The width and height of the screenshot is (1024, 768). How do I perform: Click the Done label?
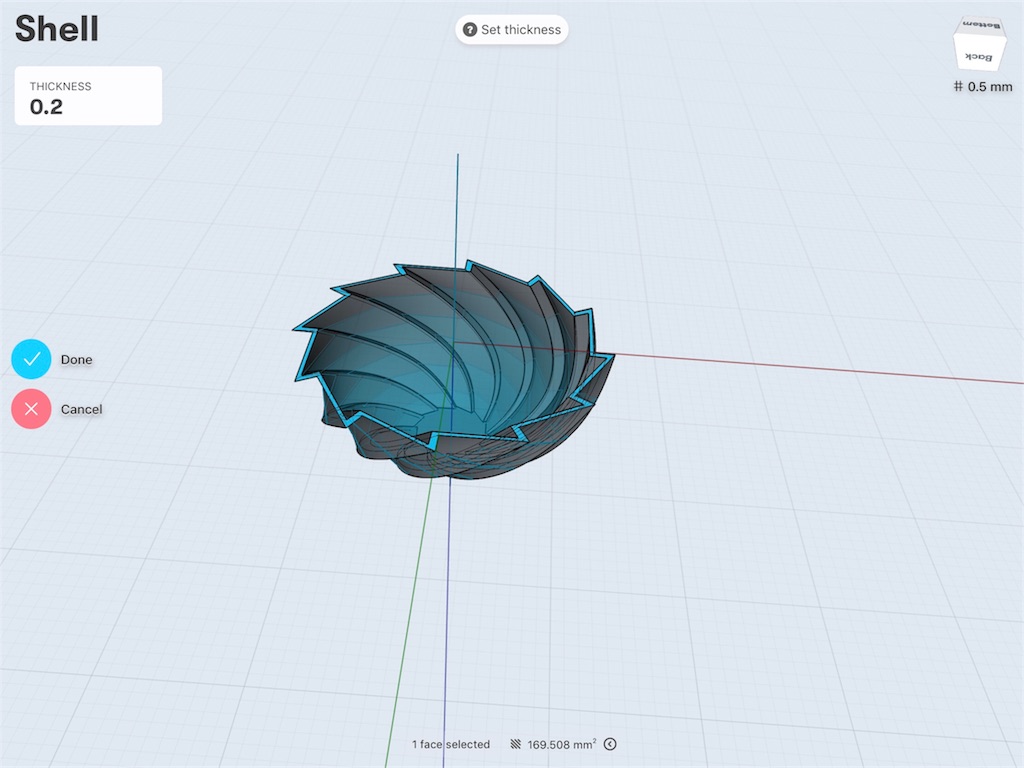(76, 359)
